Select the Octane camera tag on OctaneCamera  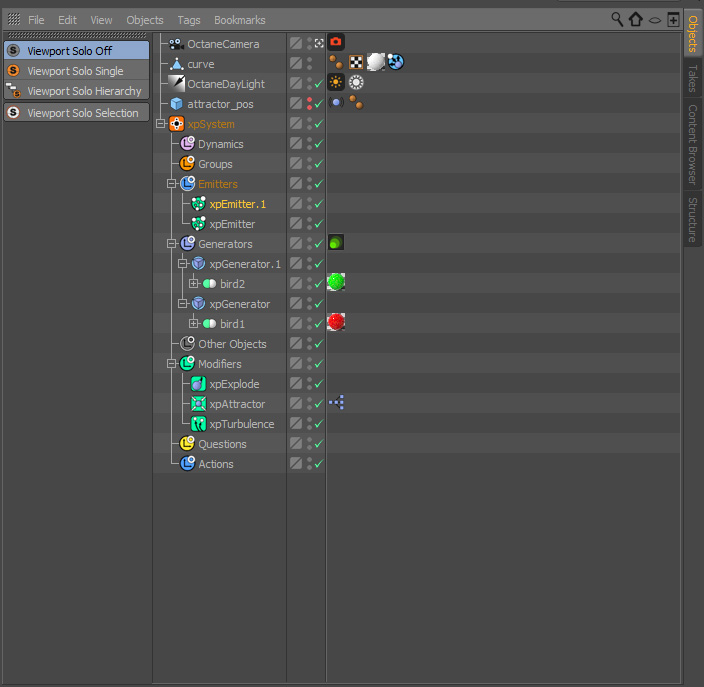(x=336, y=42)
